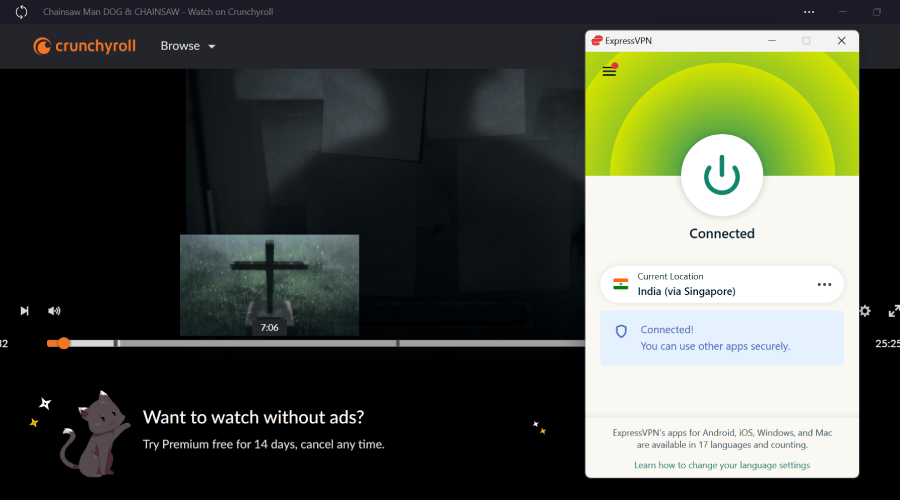Click the 25:25 total duration time
The width and height of the screenshot is (900, 500).
(887, 343)
